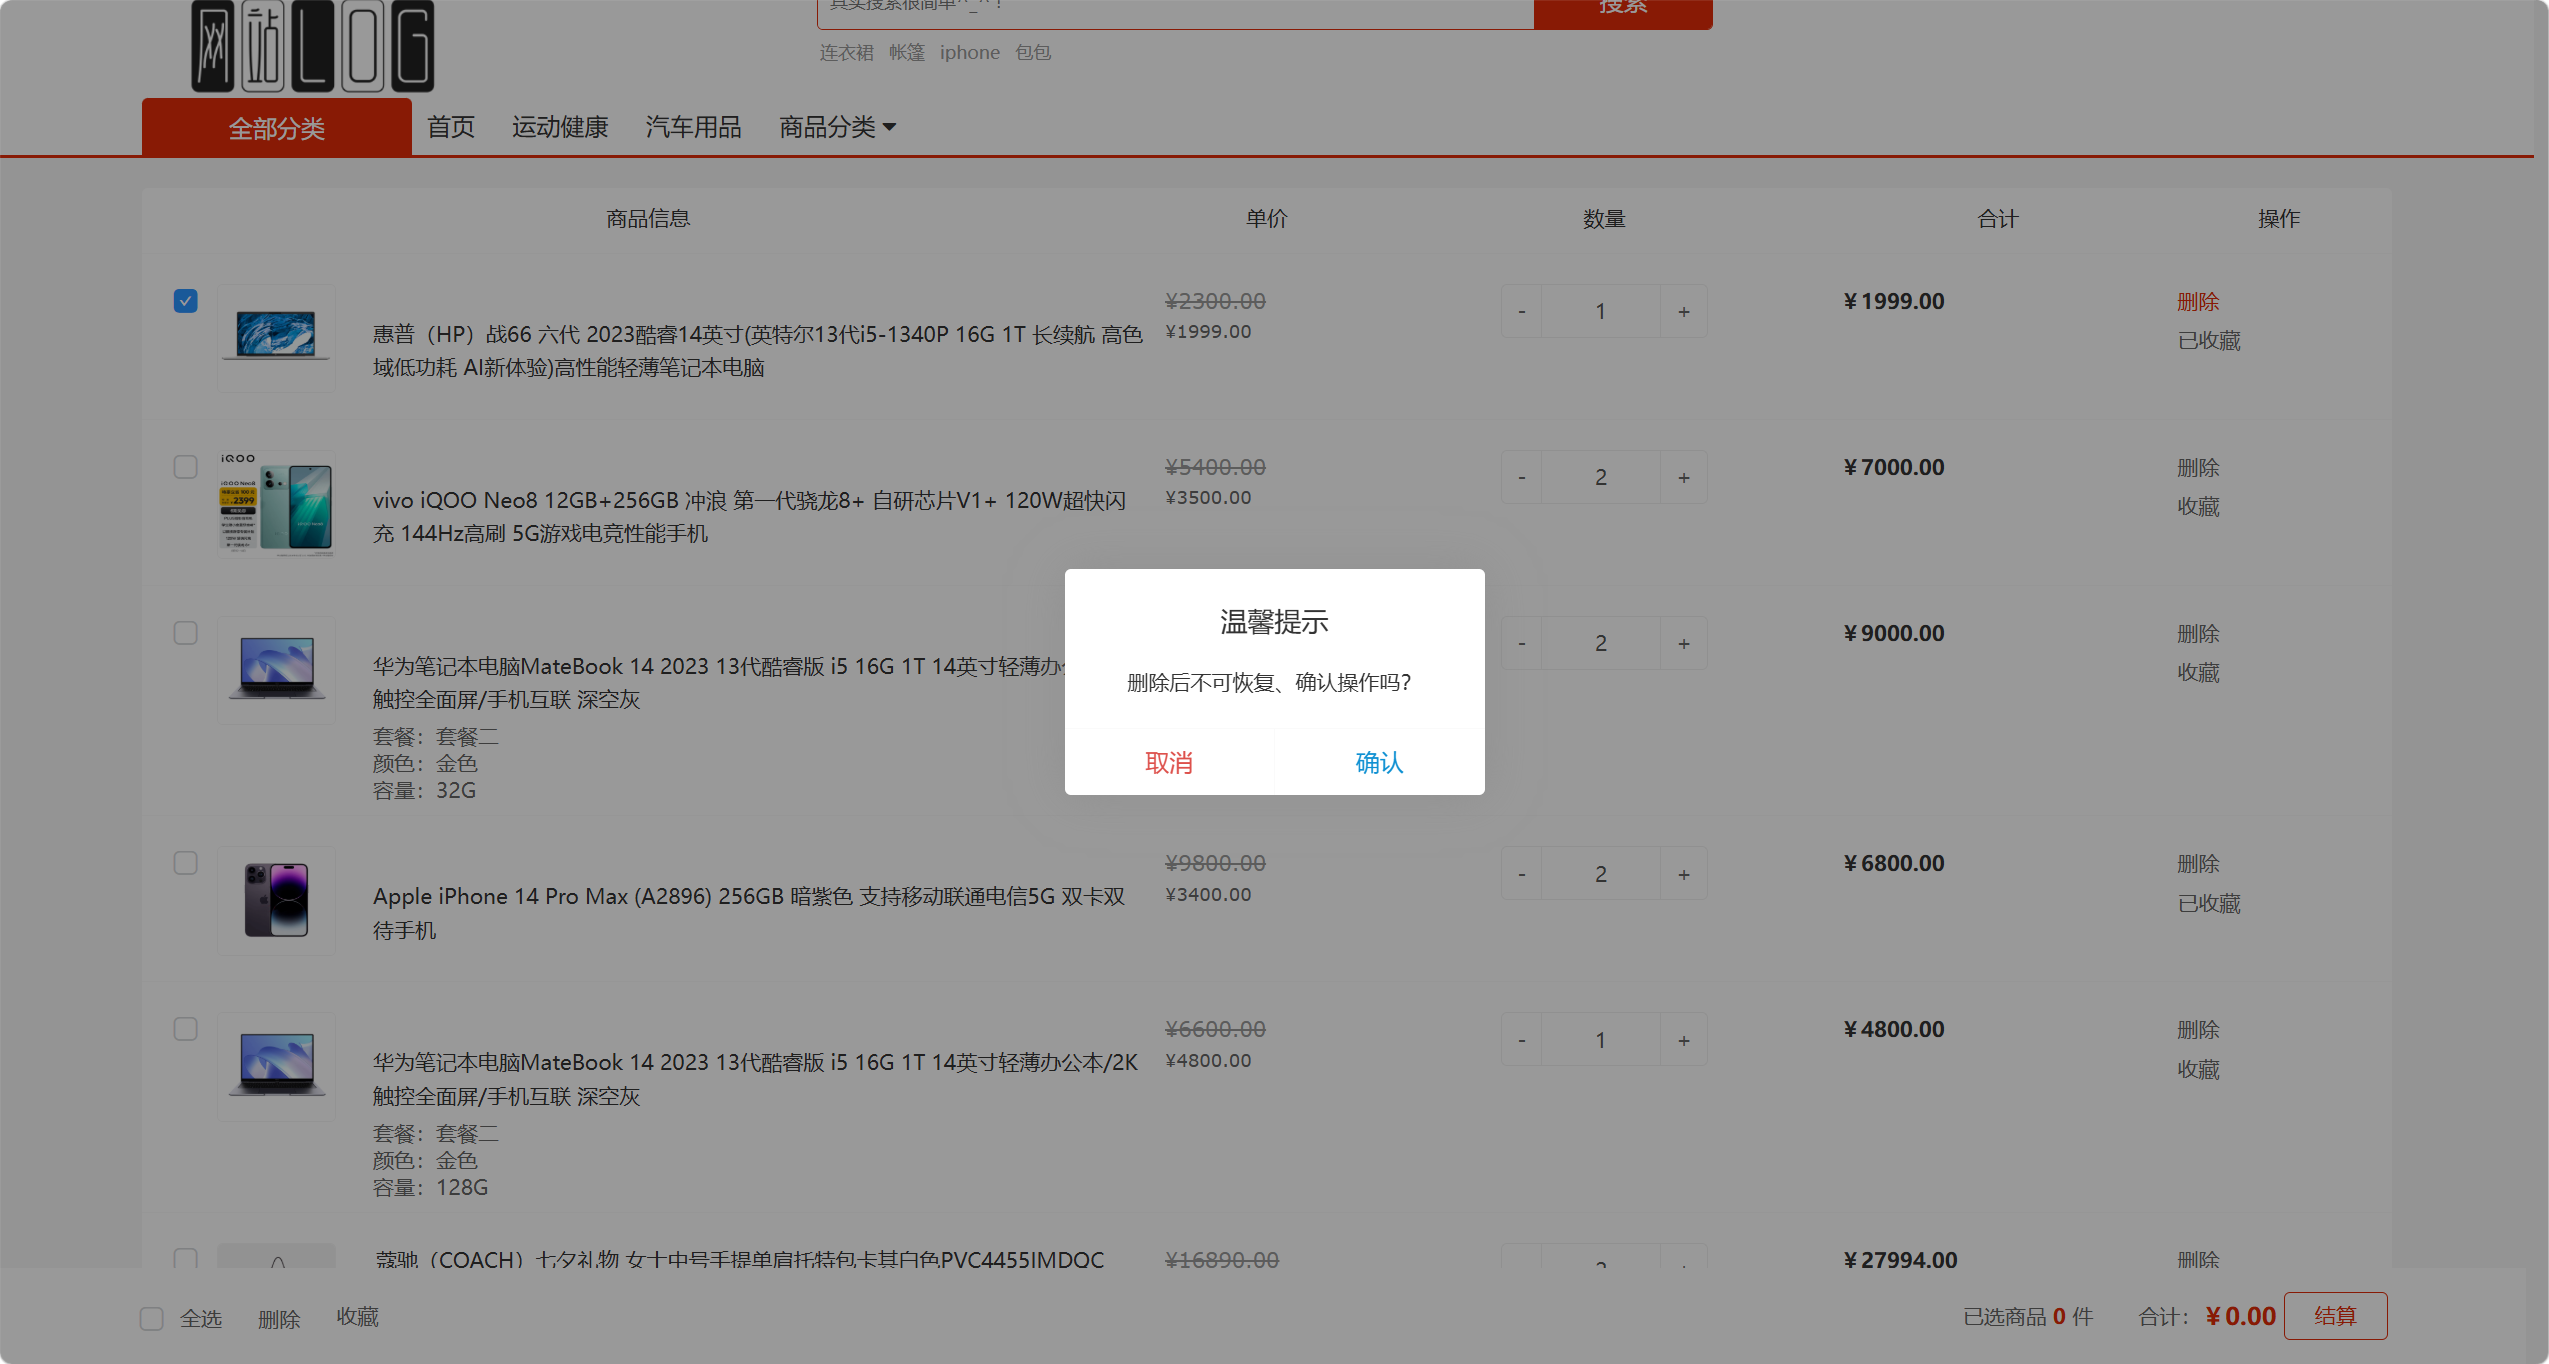The height and width of the screenshot is (1364, 2549).
Task: Decrease quantity of iPhone 14 Pro Max
Action: point(1522,874)
